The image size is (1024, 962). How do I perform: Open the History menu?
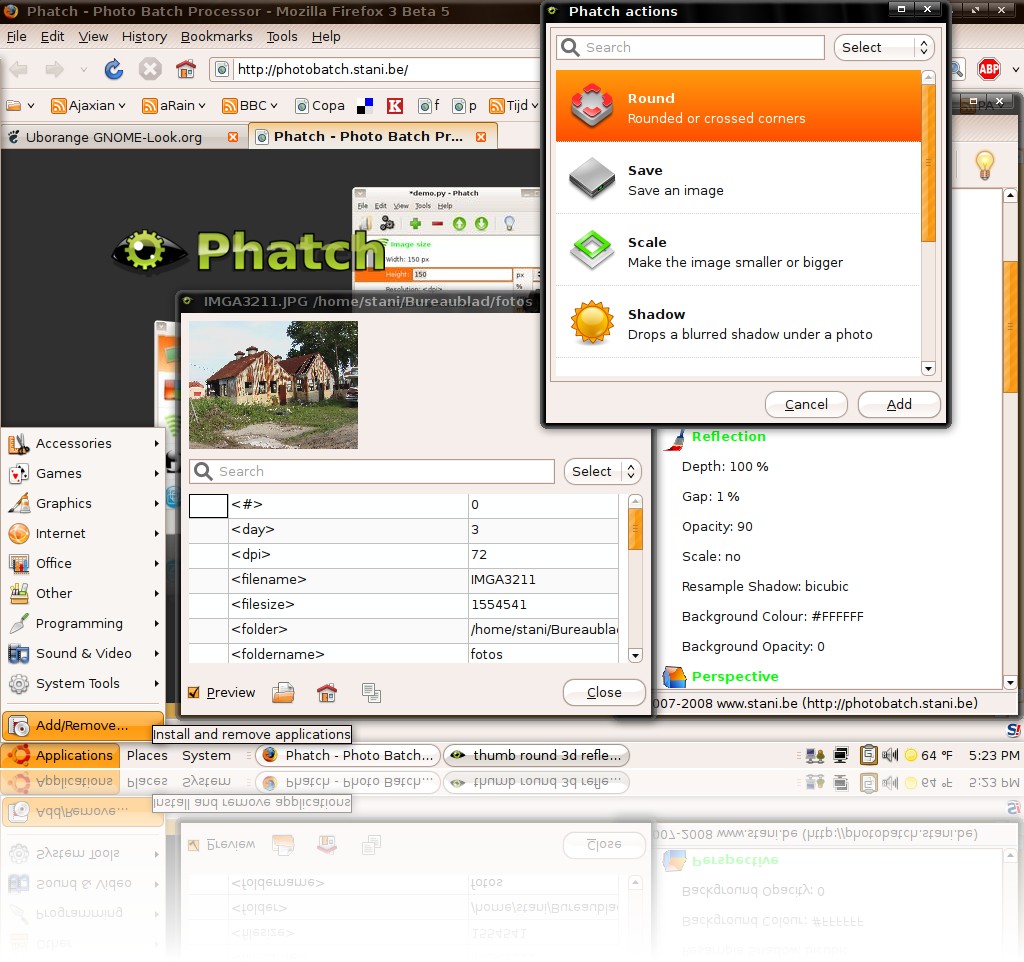click(144, 37)
